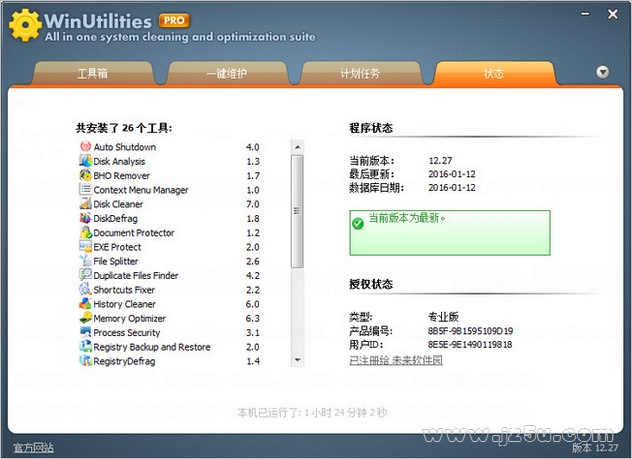This screenshot has height=459, width=632.
Task: Click the Duplicate Files Finder text
Action: point(136,275)
